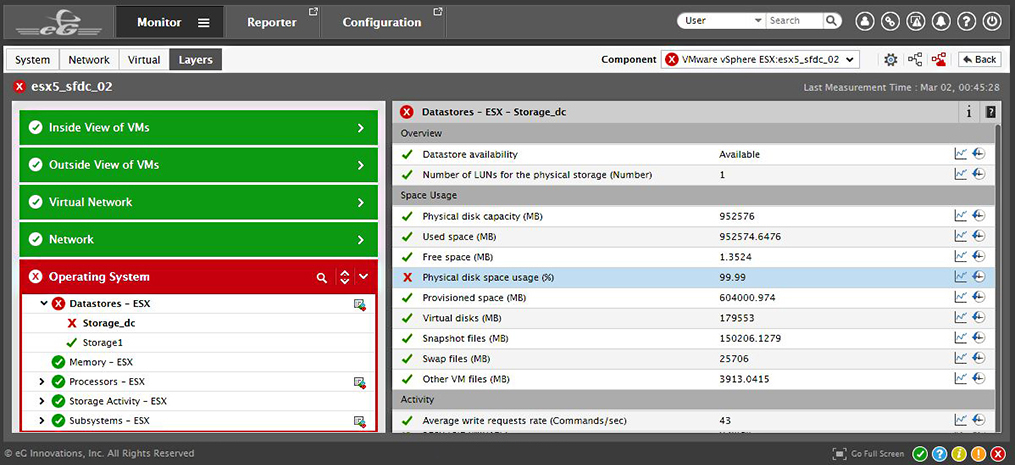Screen dimensions: 1015x465
Task: Click the Datastores - ESX row detail icon
Action: click(x=360, y=304)
